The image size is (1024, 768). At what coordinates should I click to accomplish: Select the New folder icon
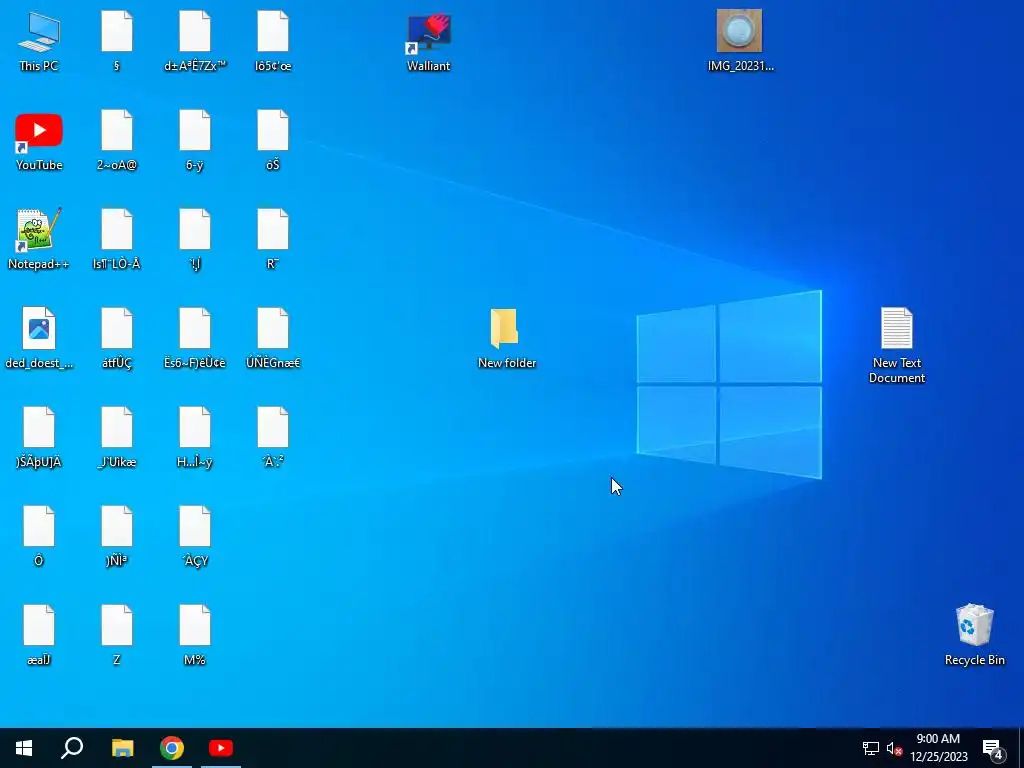[x=506, y=338]
